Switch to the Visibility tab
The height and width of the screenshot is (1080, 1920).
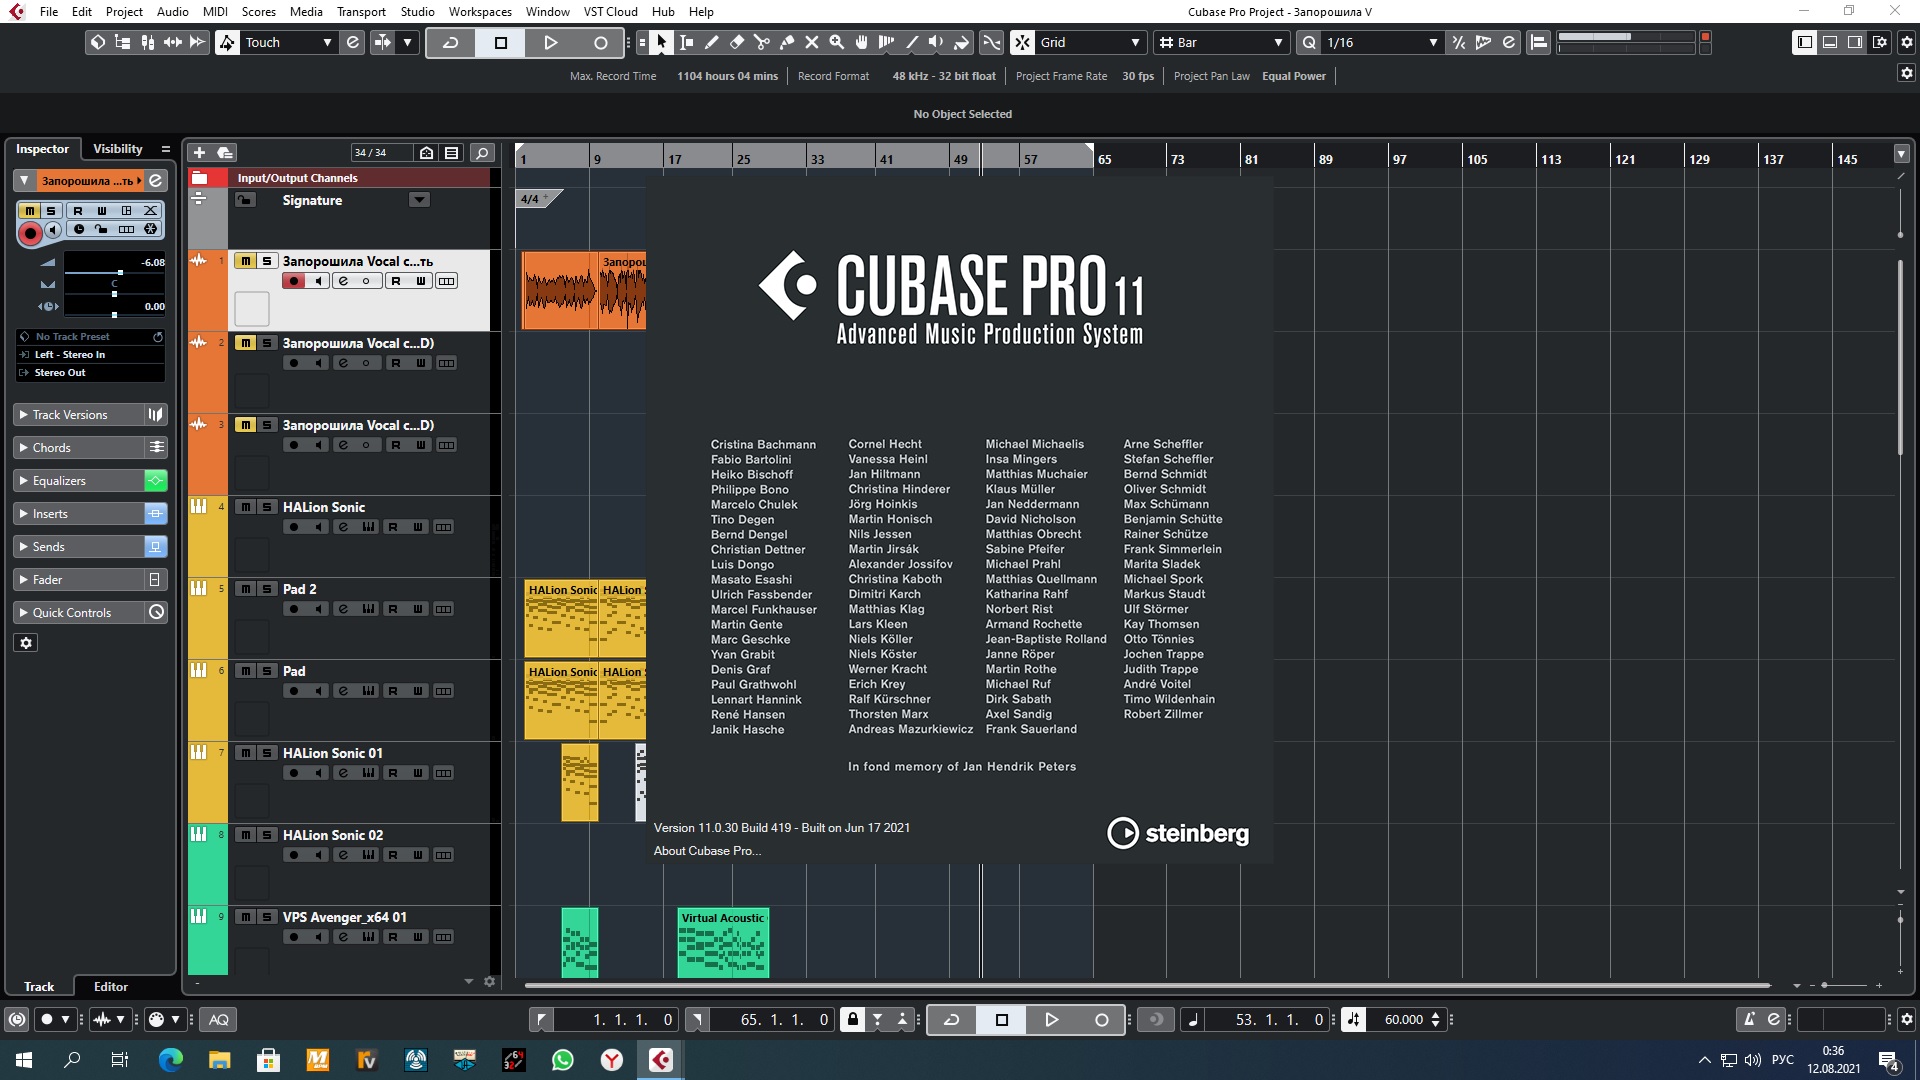coord(118,148)
